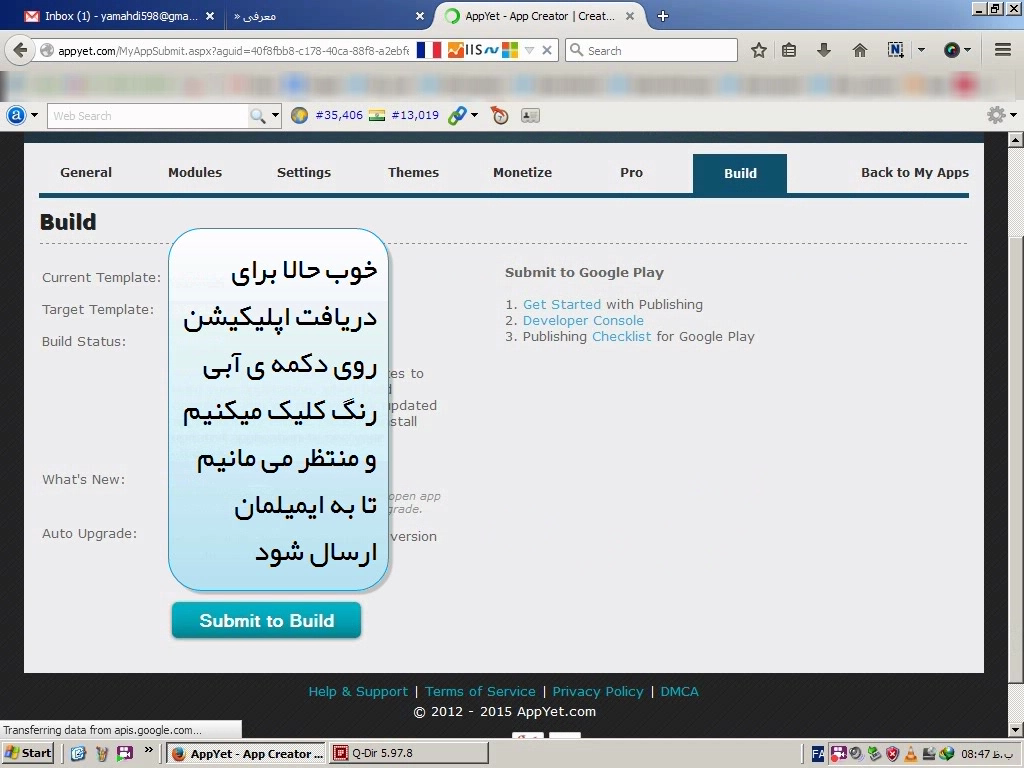Open the Publishing Checklist link
Viewport: 1024px width, 768px height.
click(622, 336)
